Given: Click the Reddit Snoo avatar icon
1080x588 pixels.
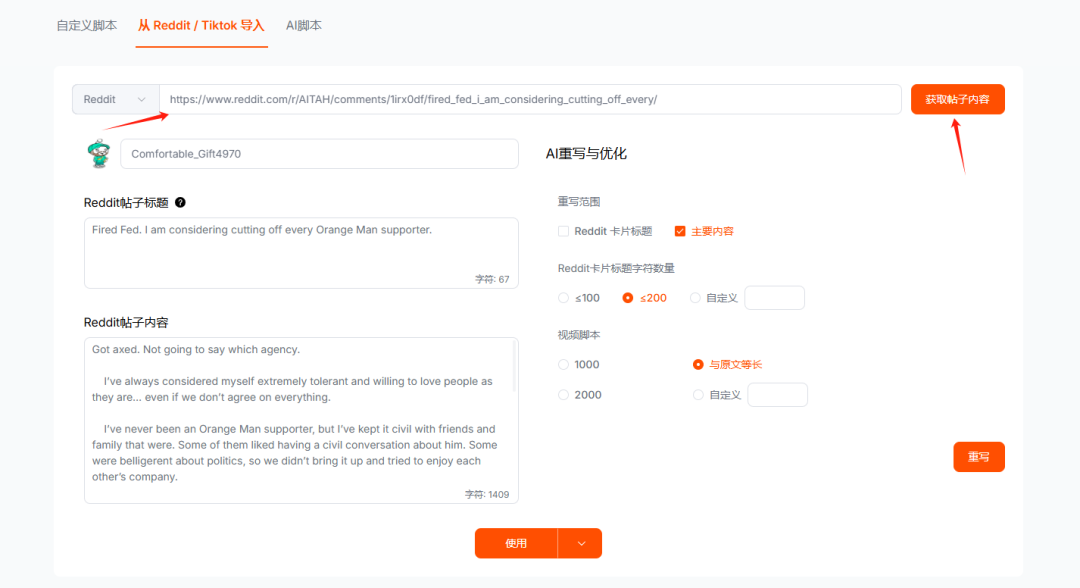Looking at the screenshot, I should [x=97, y=153].
